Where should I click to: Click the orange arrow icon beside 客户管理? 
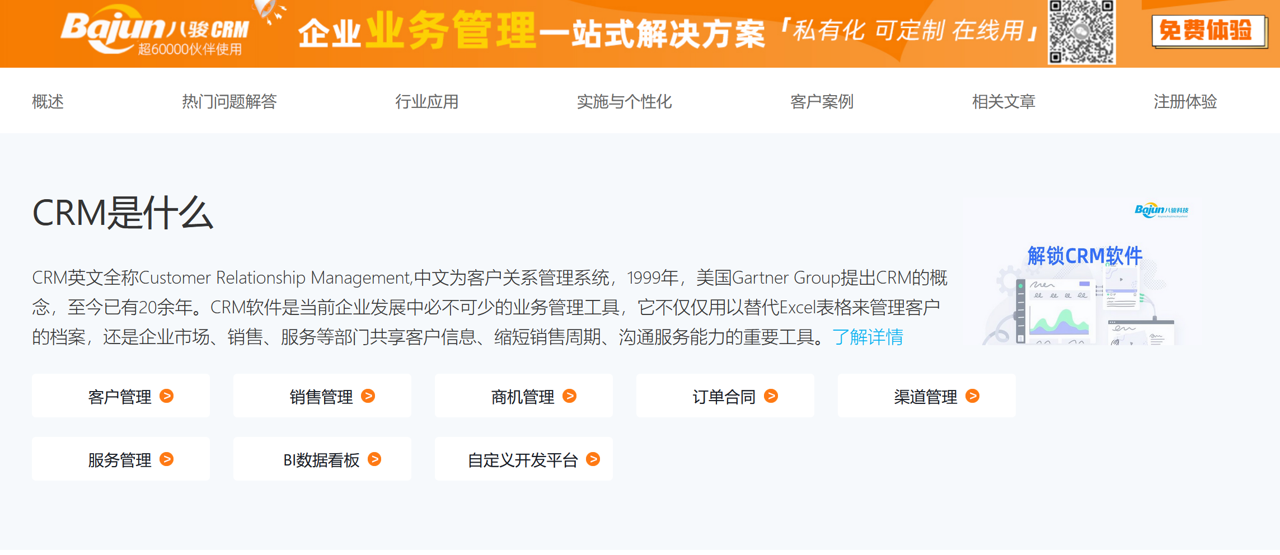tap(167, 396)
